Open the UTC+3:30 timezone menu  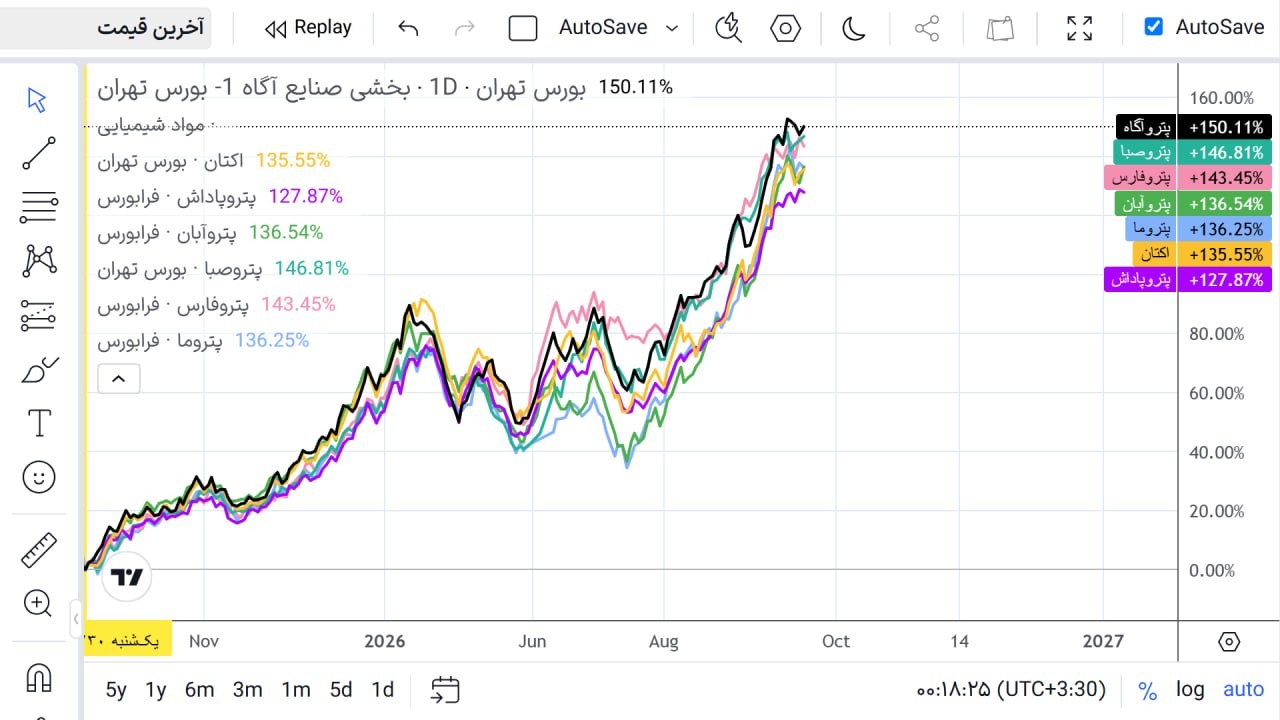click(x=1011, y=689)
